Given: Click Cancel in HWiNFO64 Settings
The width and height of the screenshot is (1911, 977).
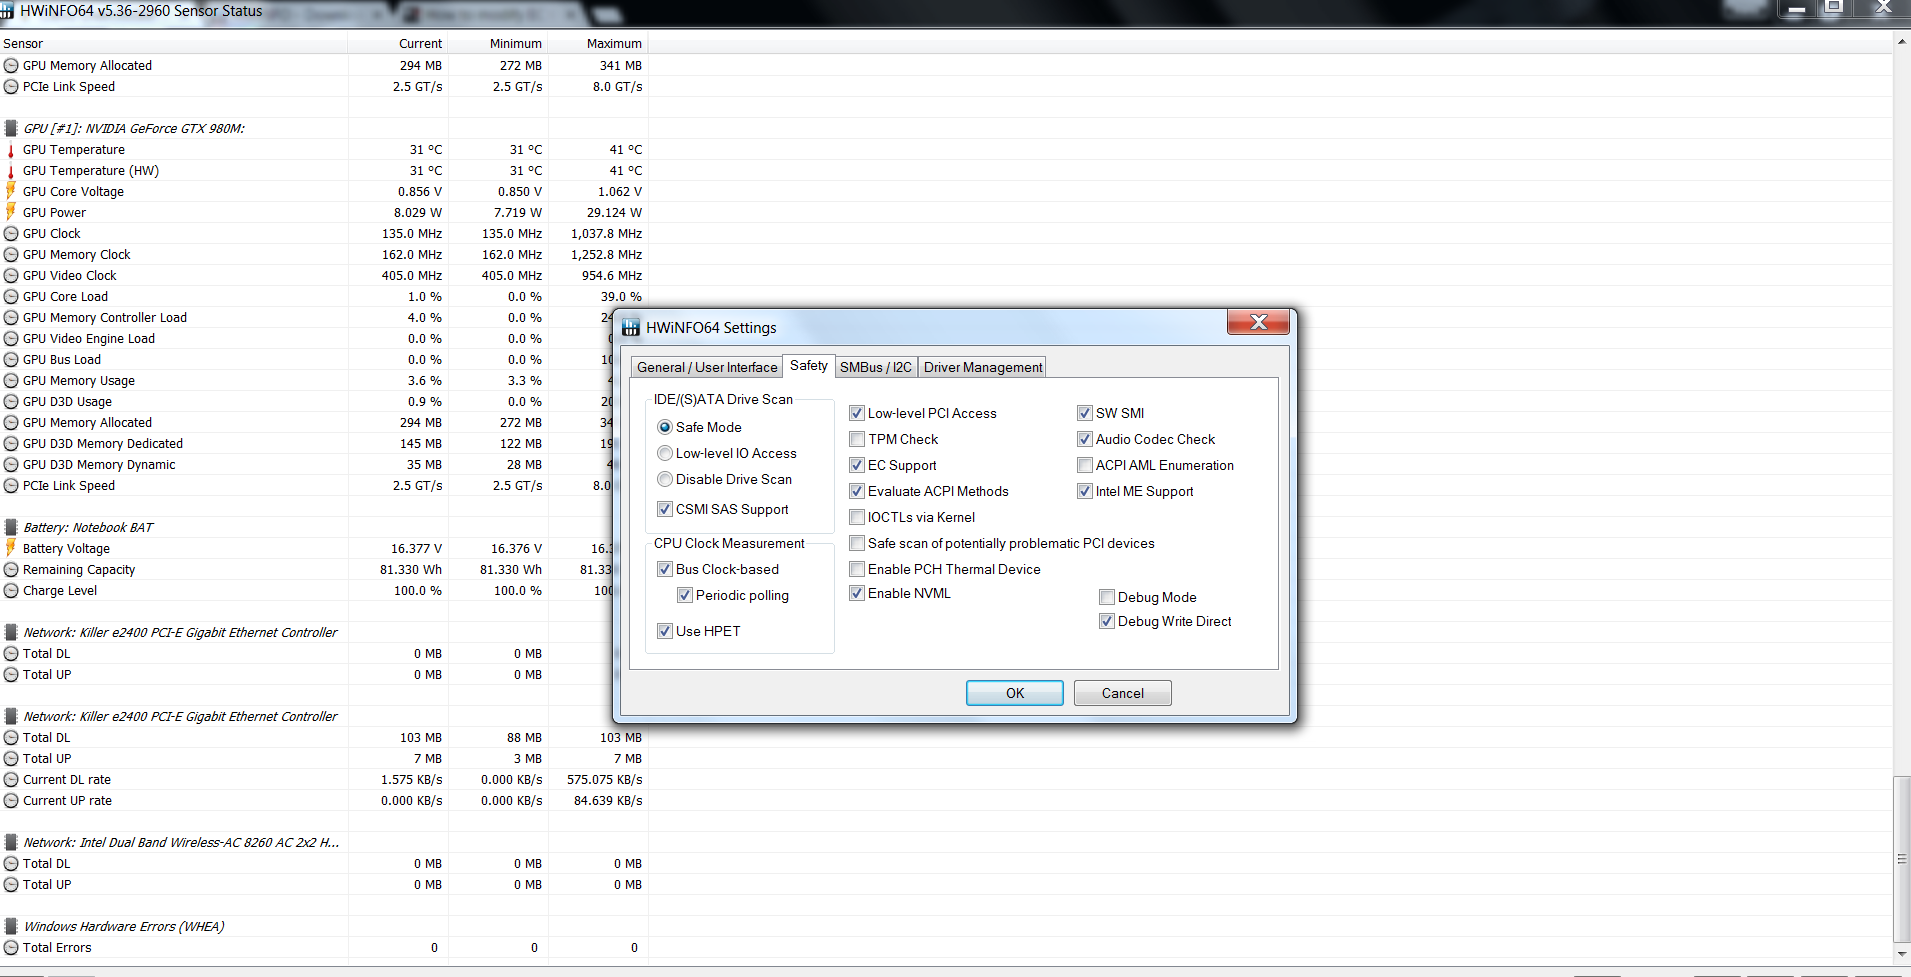Looking at the screenshot, I should tap(1123, 693).
